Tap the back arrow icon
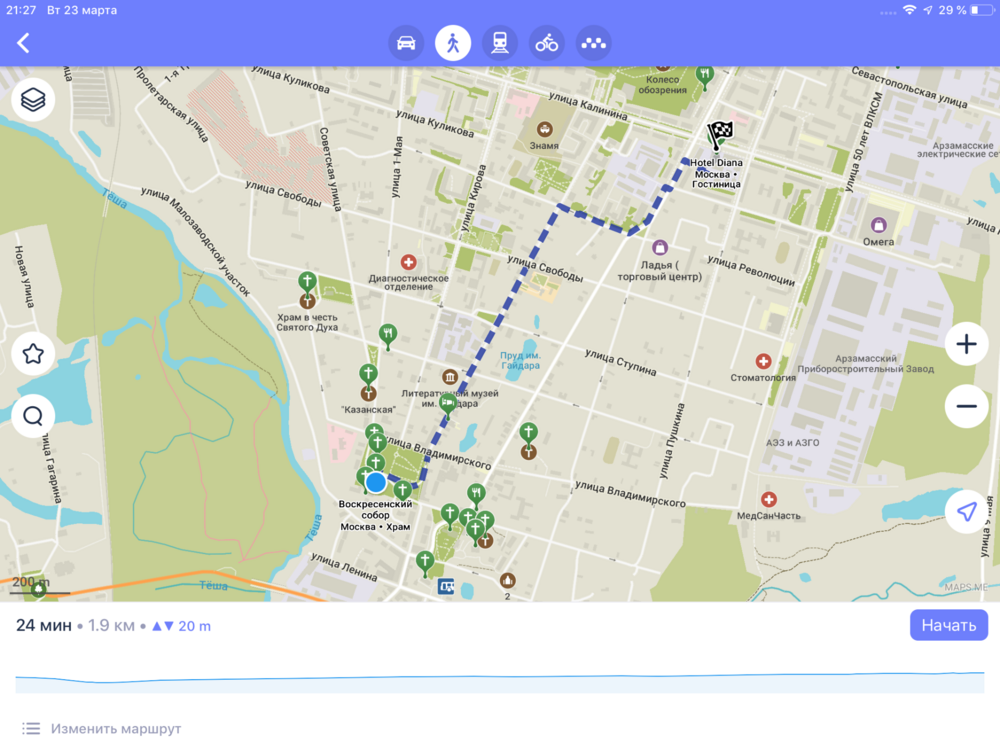The image size is (1000, 750). click(x=23, y=43)
